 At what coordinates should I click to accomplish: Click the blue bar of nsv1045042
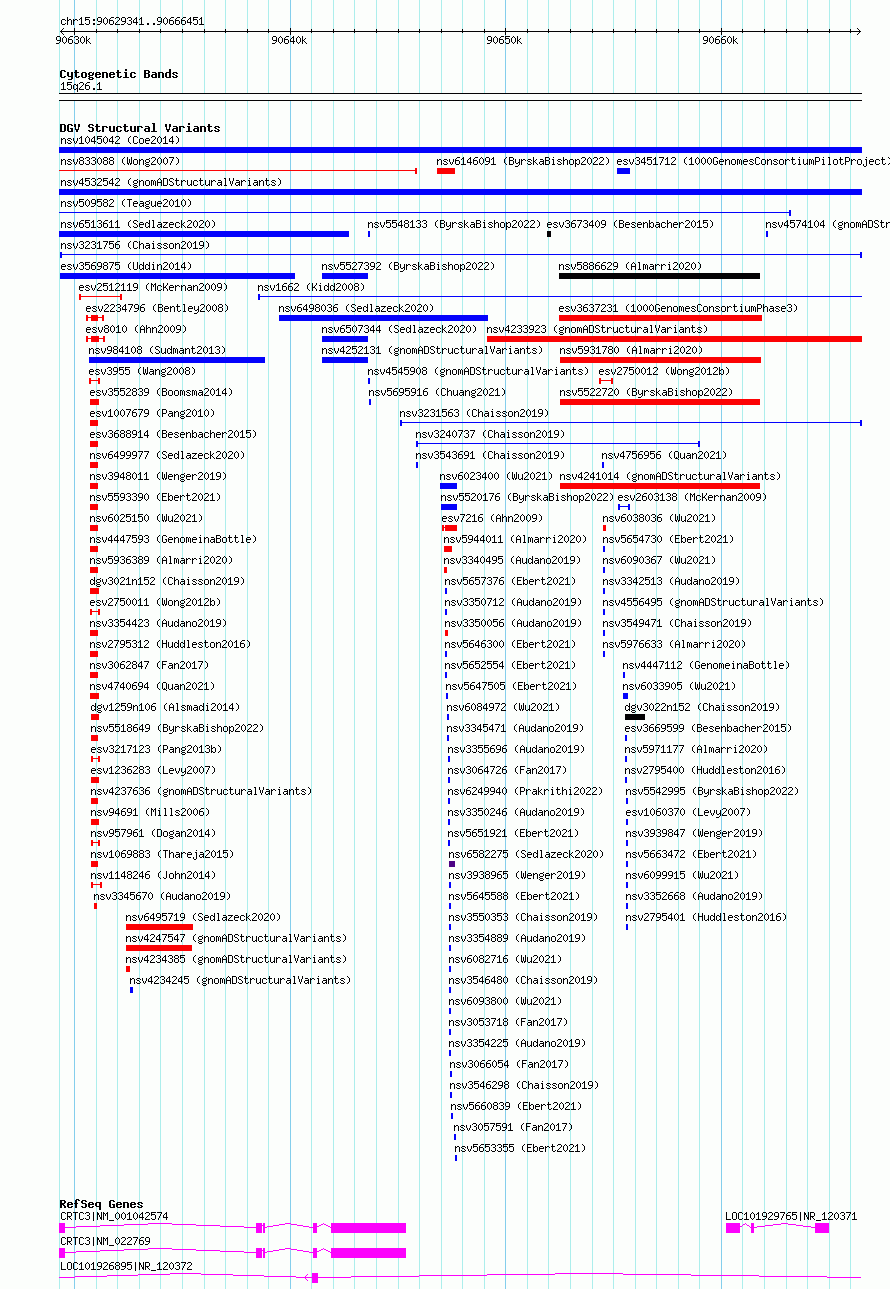pyautogui.click(x=460, y=150)
